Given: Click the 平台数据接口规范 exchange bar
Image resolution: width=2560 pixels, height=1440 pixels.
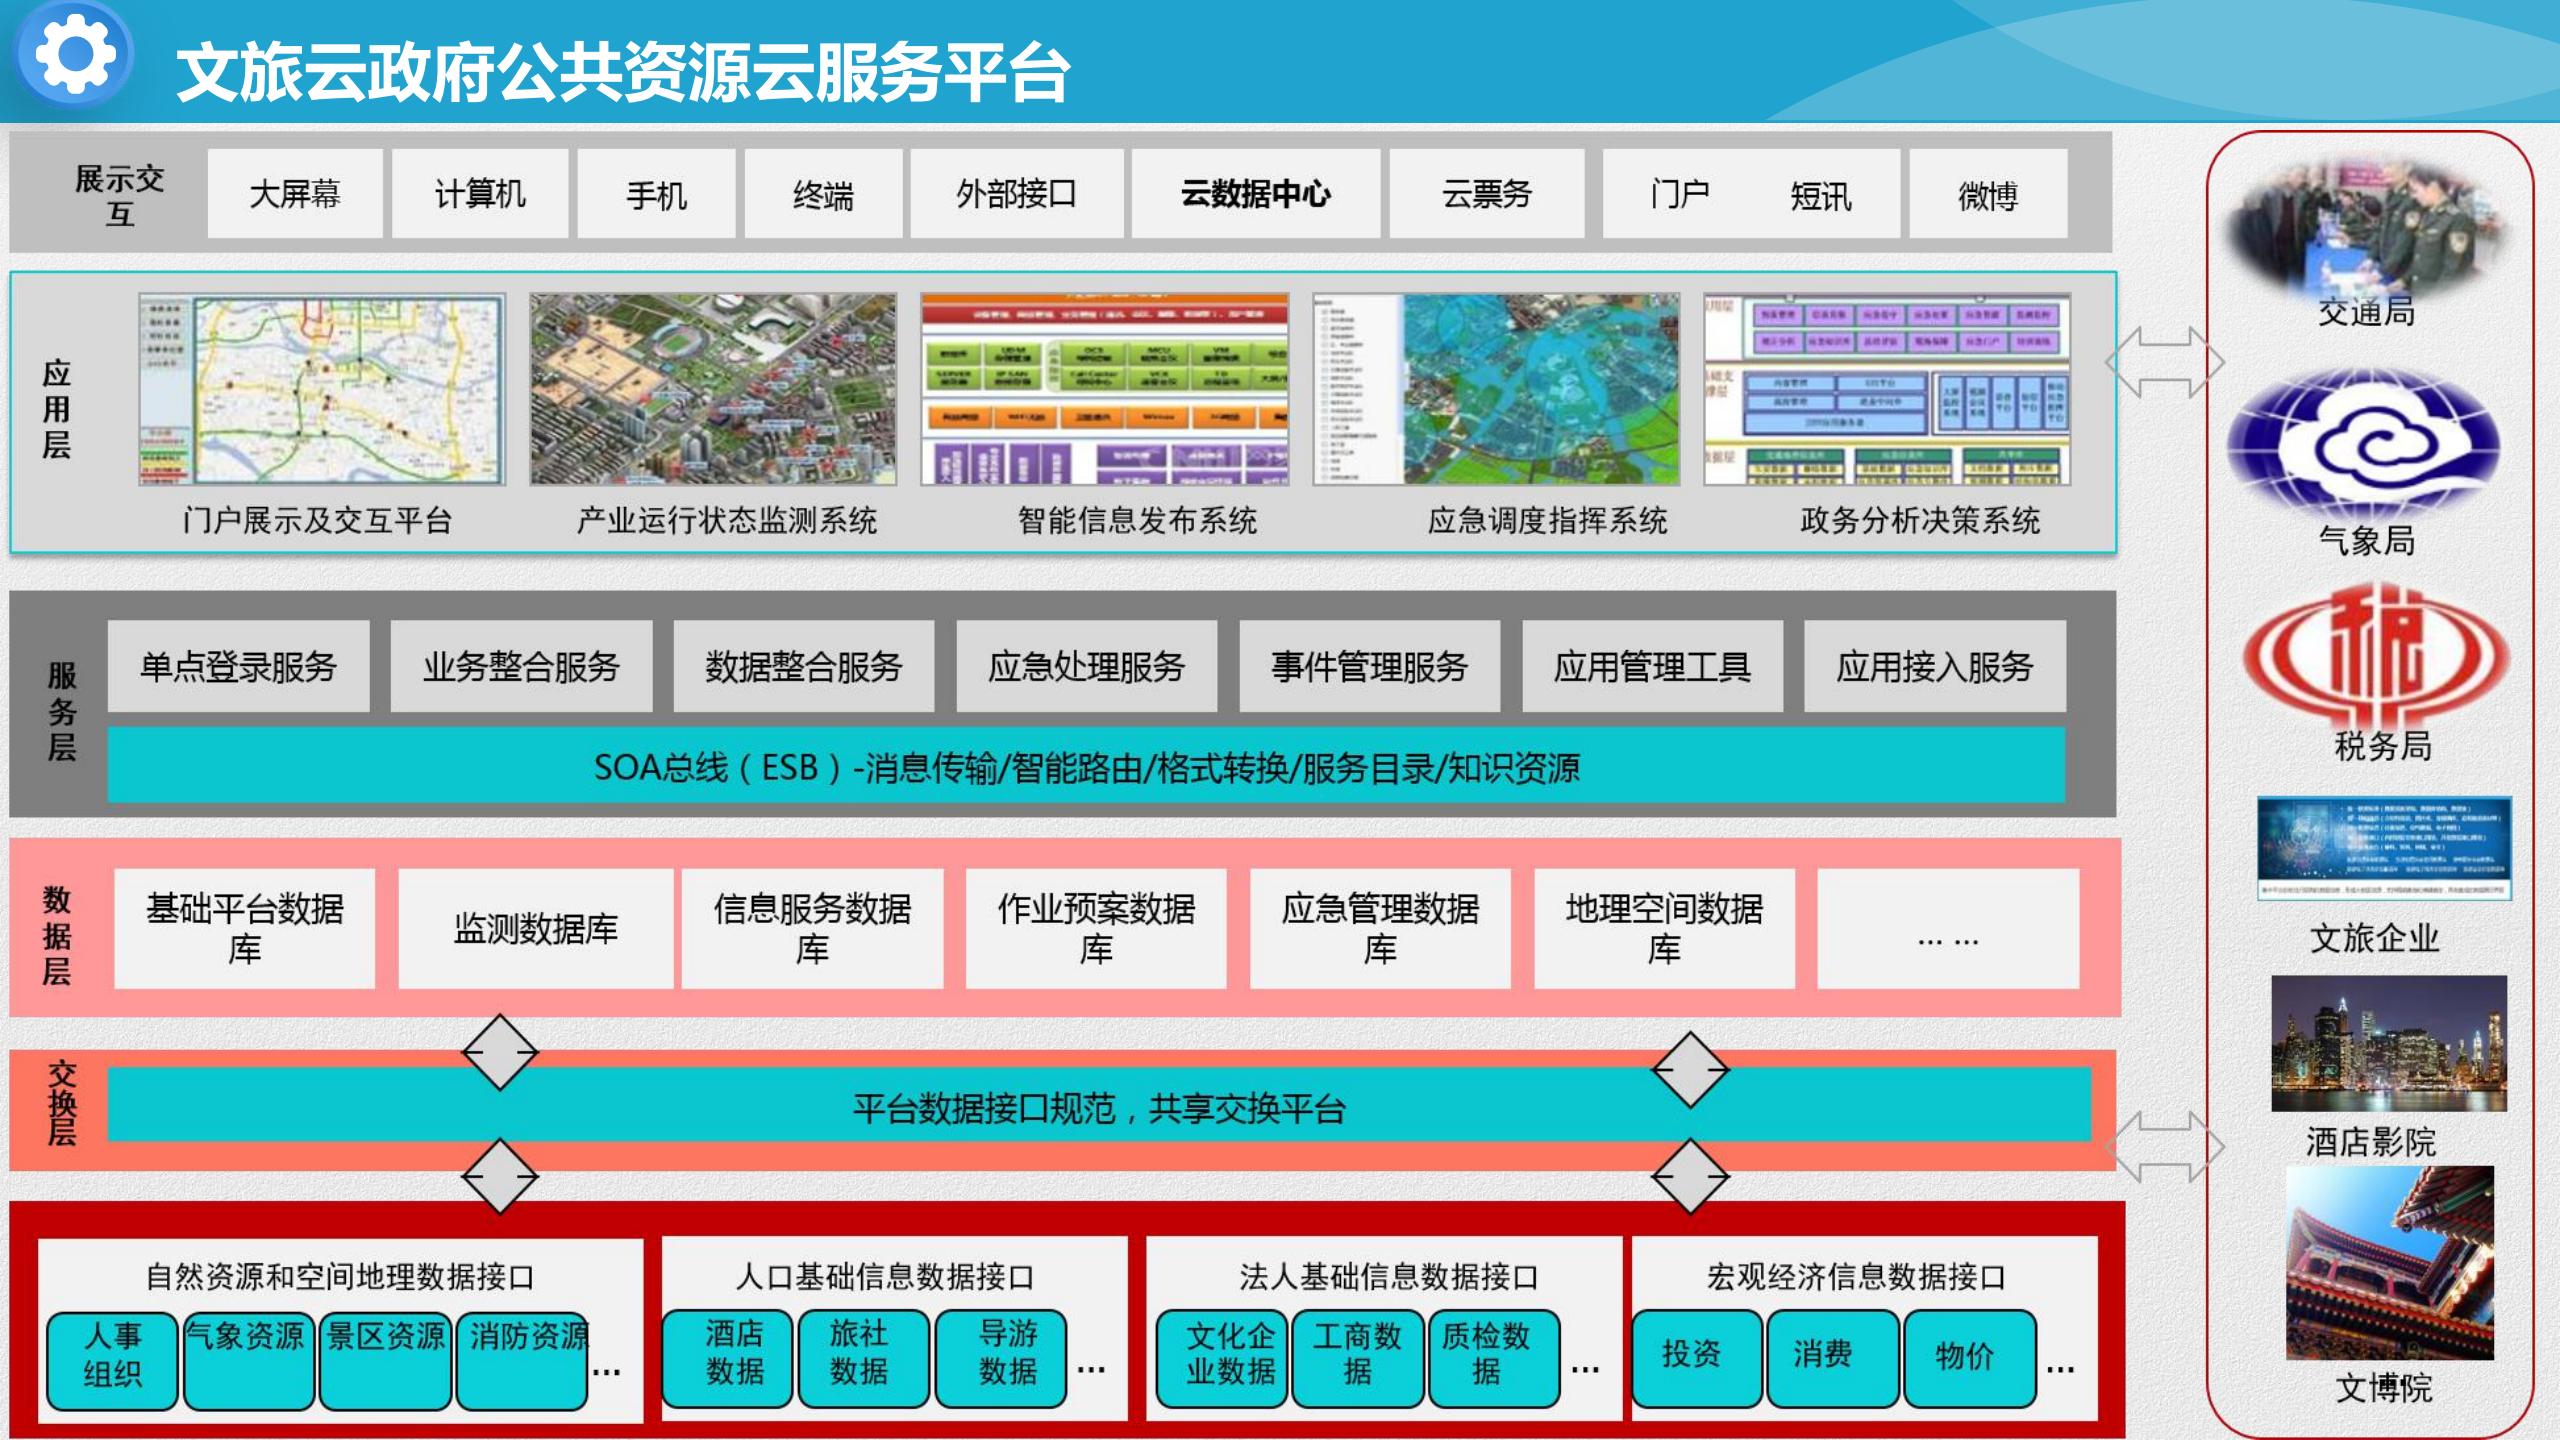Looking at the screenshot, I should (x=1098, y=1108).
